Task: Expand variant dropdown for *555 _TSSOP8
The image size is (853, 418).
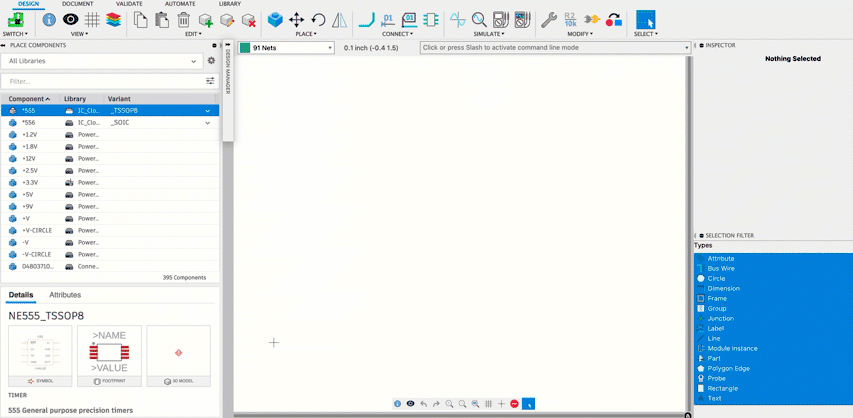Action: pyautogui.click(x=207, y=111)
